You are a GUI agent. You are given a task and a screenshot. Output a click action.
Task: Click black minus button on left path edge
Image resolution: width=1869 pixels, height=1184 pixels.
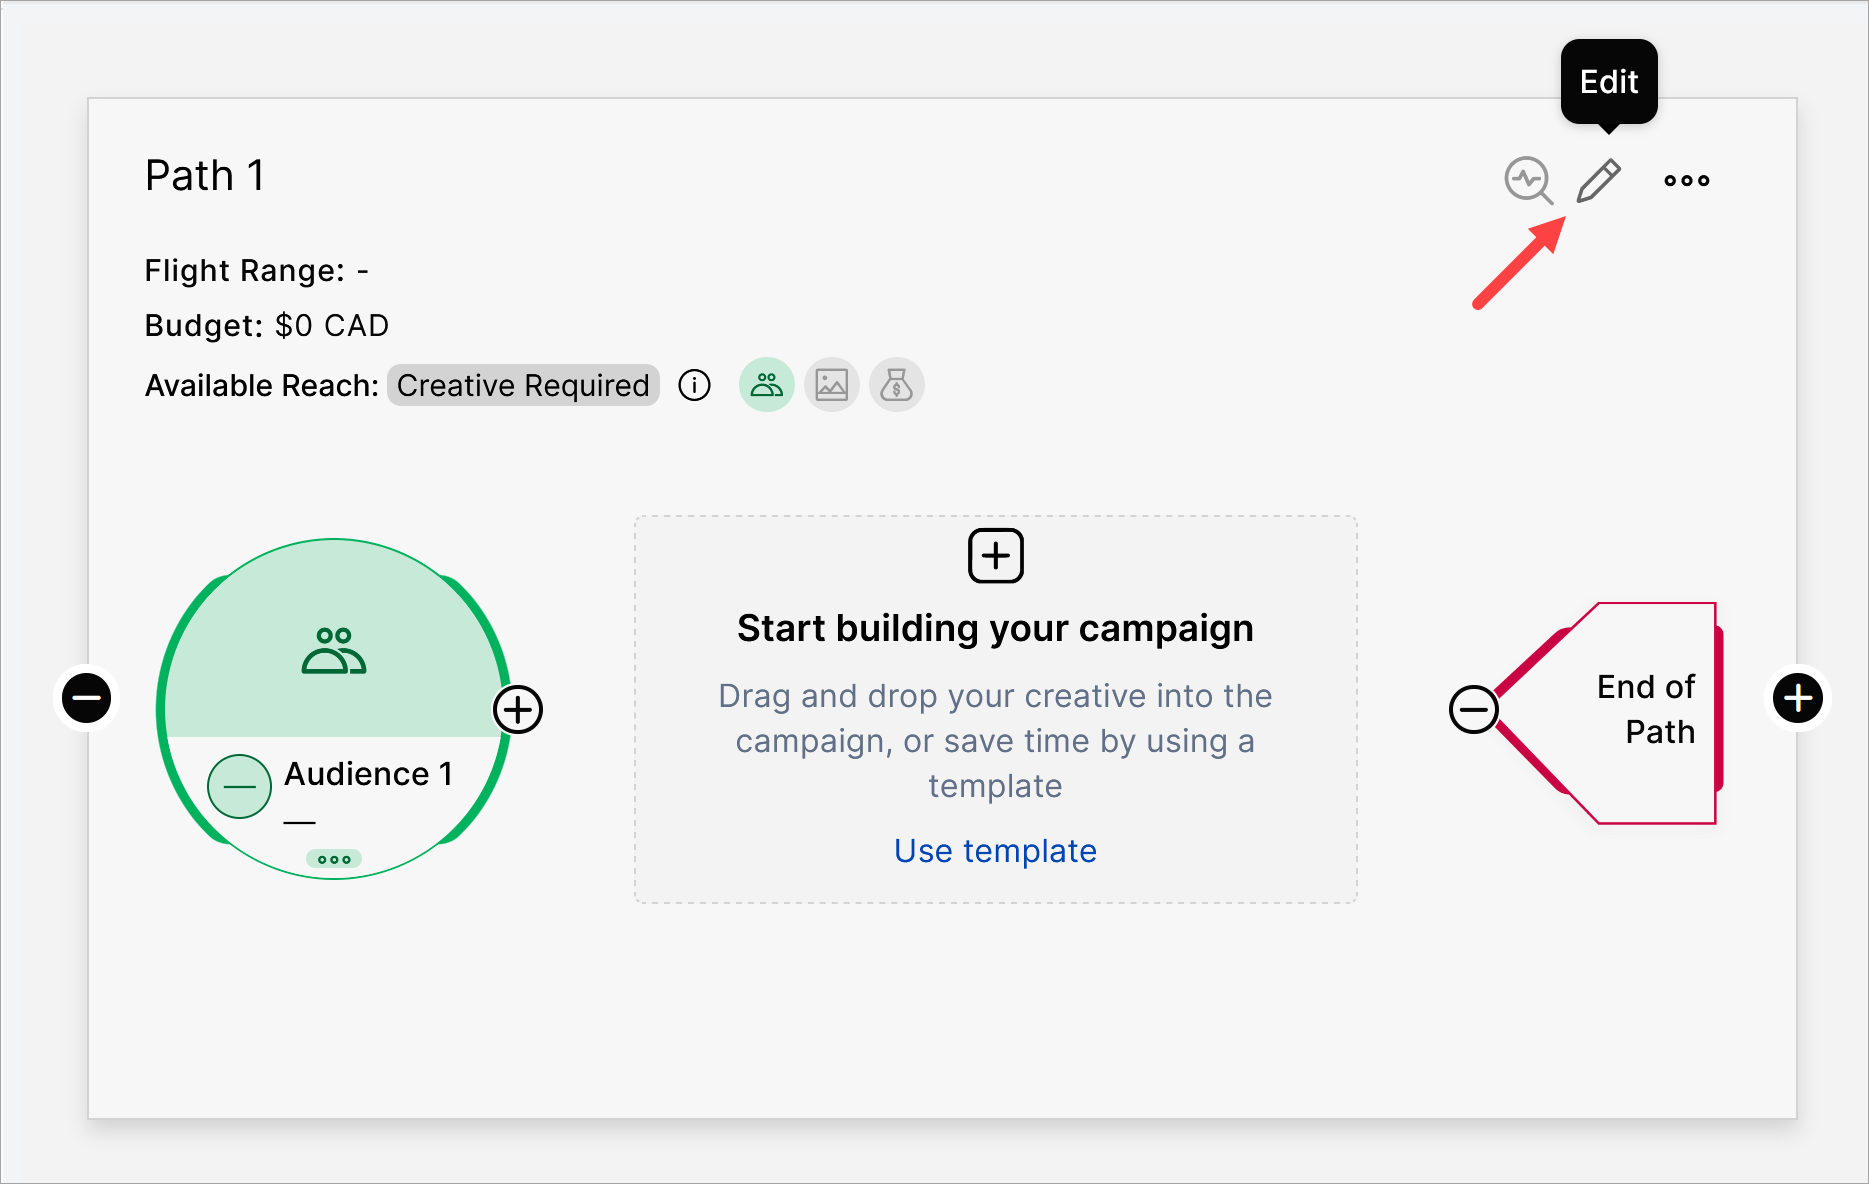[87, 698]
